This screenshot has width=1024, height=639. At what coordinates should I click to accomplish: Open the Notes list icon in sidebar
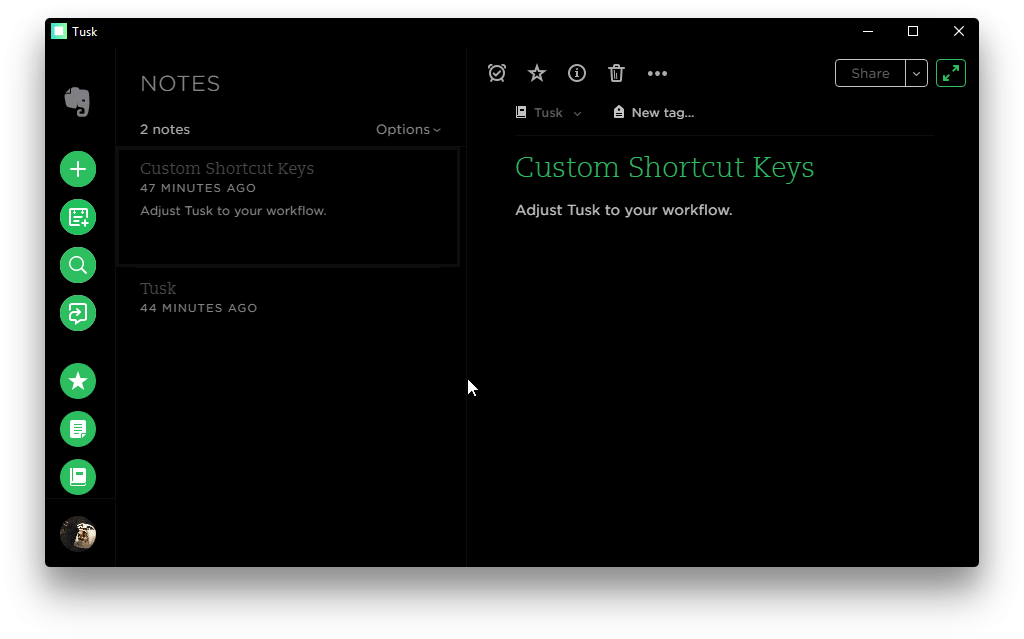pos(78,429)
